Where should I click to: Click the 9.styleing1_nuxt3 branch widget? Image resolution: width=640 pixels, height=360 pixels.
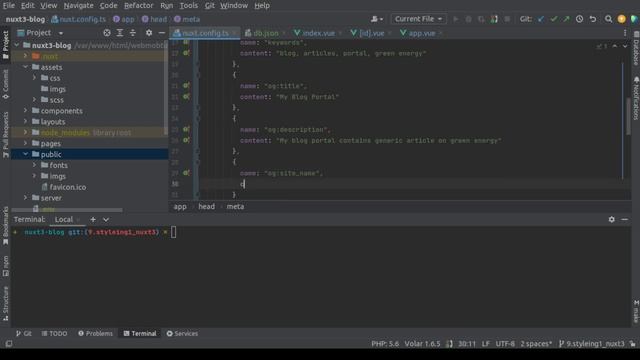591,344
